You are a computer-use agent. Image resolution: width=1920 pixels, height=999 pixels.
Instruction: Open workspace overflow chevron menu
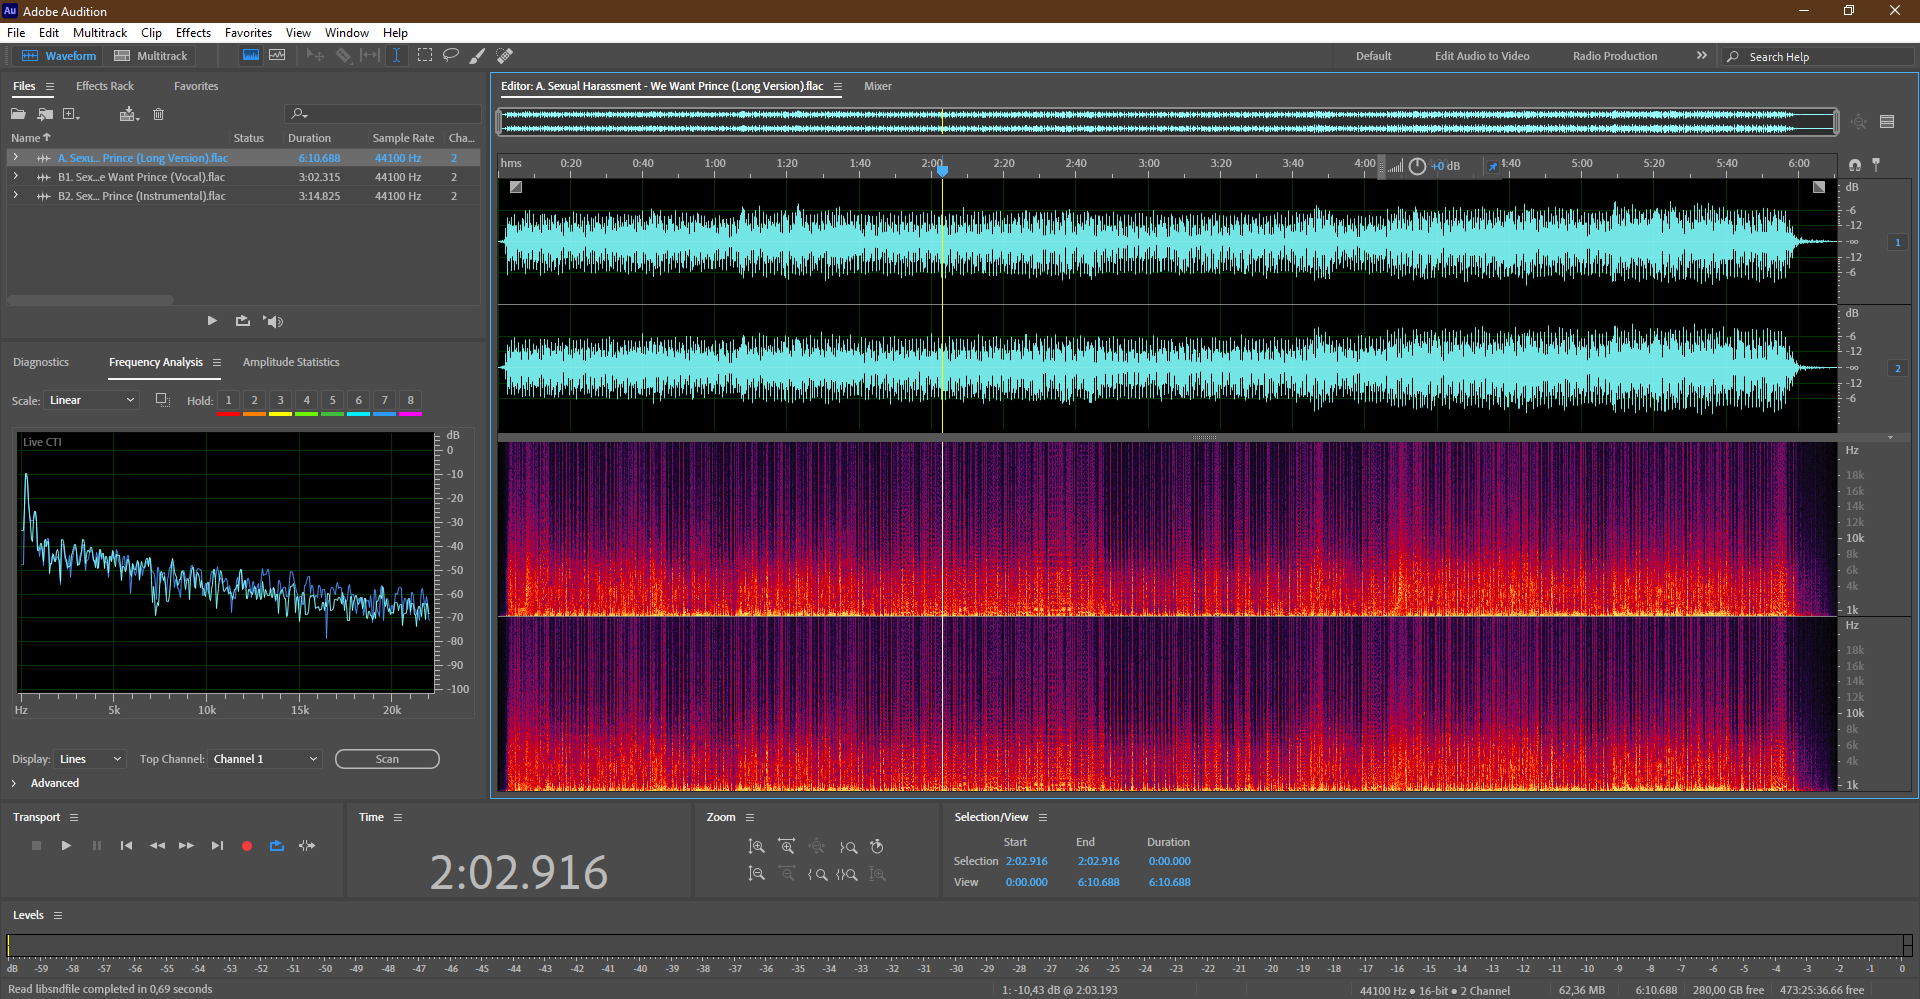1701,56
